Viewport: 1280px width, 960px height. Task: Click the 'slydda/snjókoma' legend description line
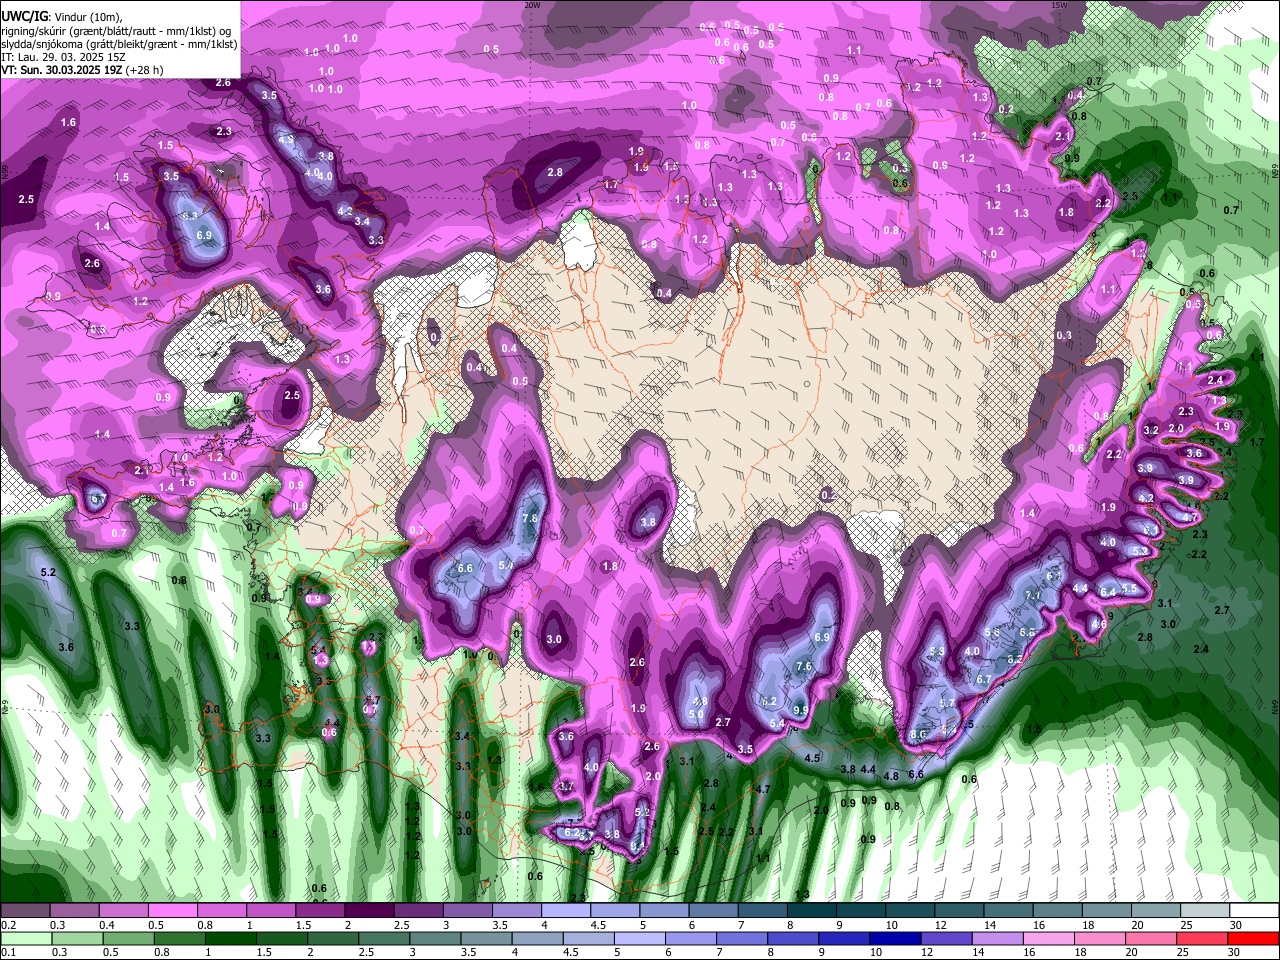[119, 44]
